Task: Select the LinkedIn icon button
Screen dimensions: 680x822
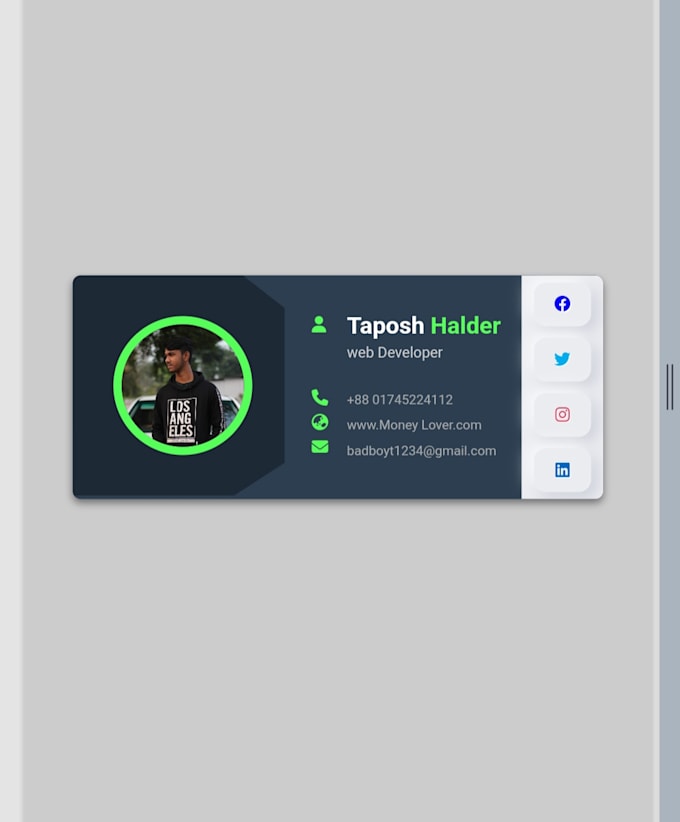Action: (x=562, y=470)
